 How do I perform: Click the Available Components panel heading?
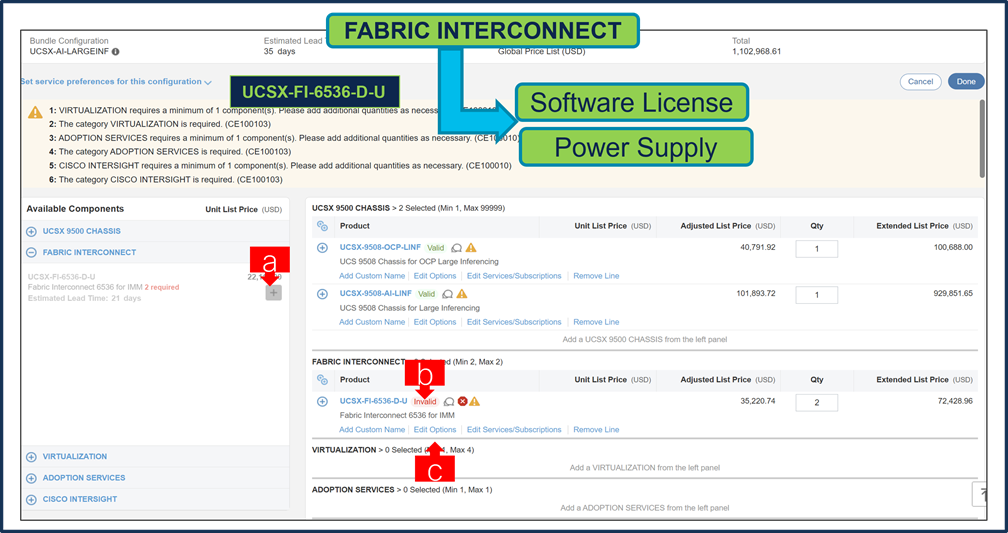point(75,209)
